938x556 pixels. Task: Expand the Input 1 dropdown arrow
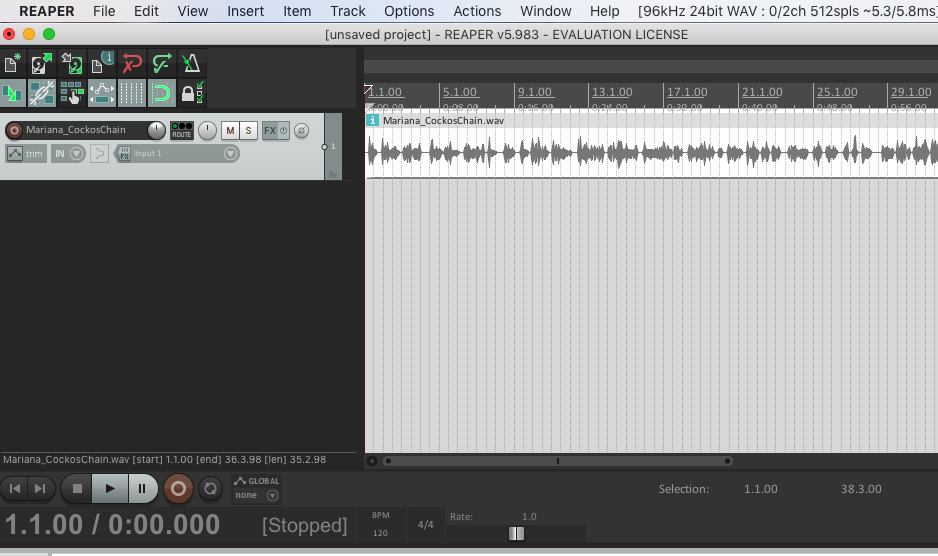click(x=231, y=154)
